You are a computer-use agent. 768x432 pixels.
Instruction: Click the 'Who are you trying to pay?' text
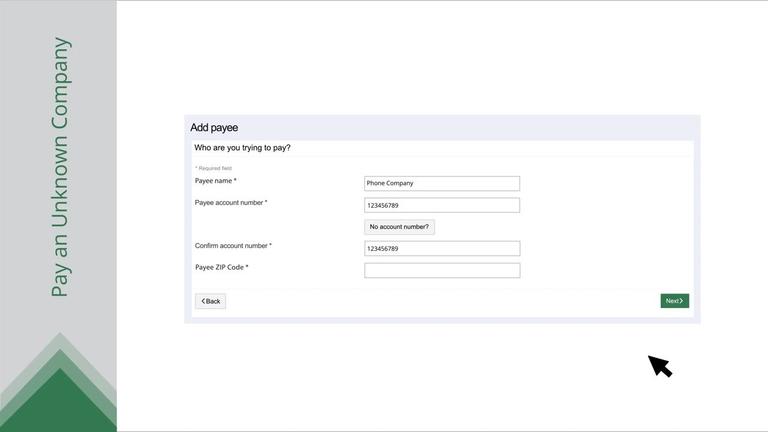[x=242, y=147]
